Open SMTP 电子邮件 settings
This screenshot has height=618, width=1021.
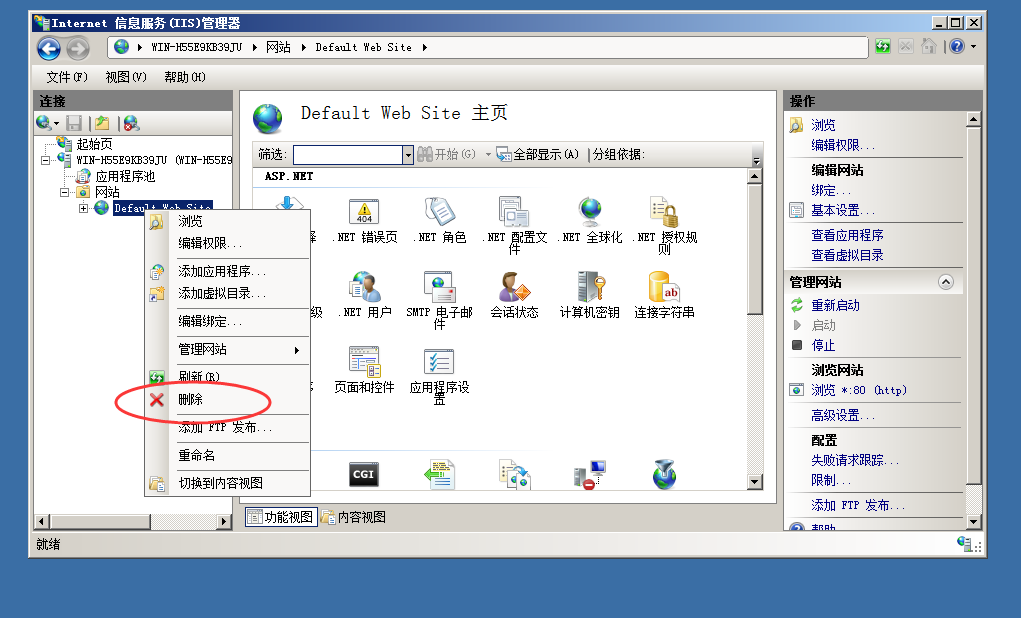[x=438, y=290]
